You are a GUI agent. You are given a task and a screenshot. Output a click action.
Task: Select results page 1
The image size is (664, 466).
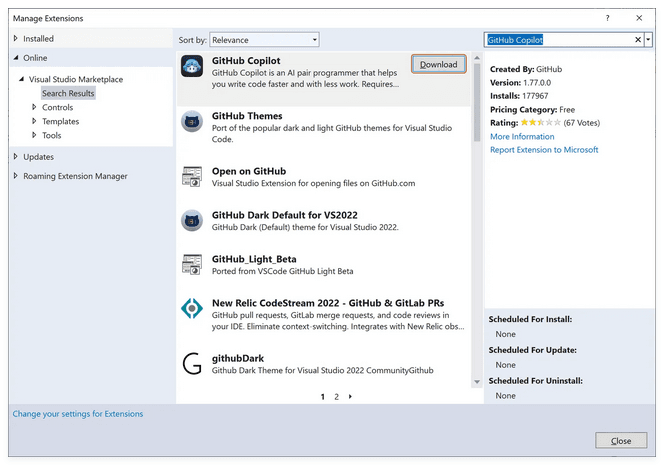(x=323, y=397)
